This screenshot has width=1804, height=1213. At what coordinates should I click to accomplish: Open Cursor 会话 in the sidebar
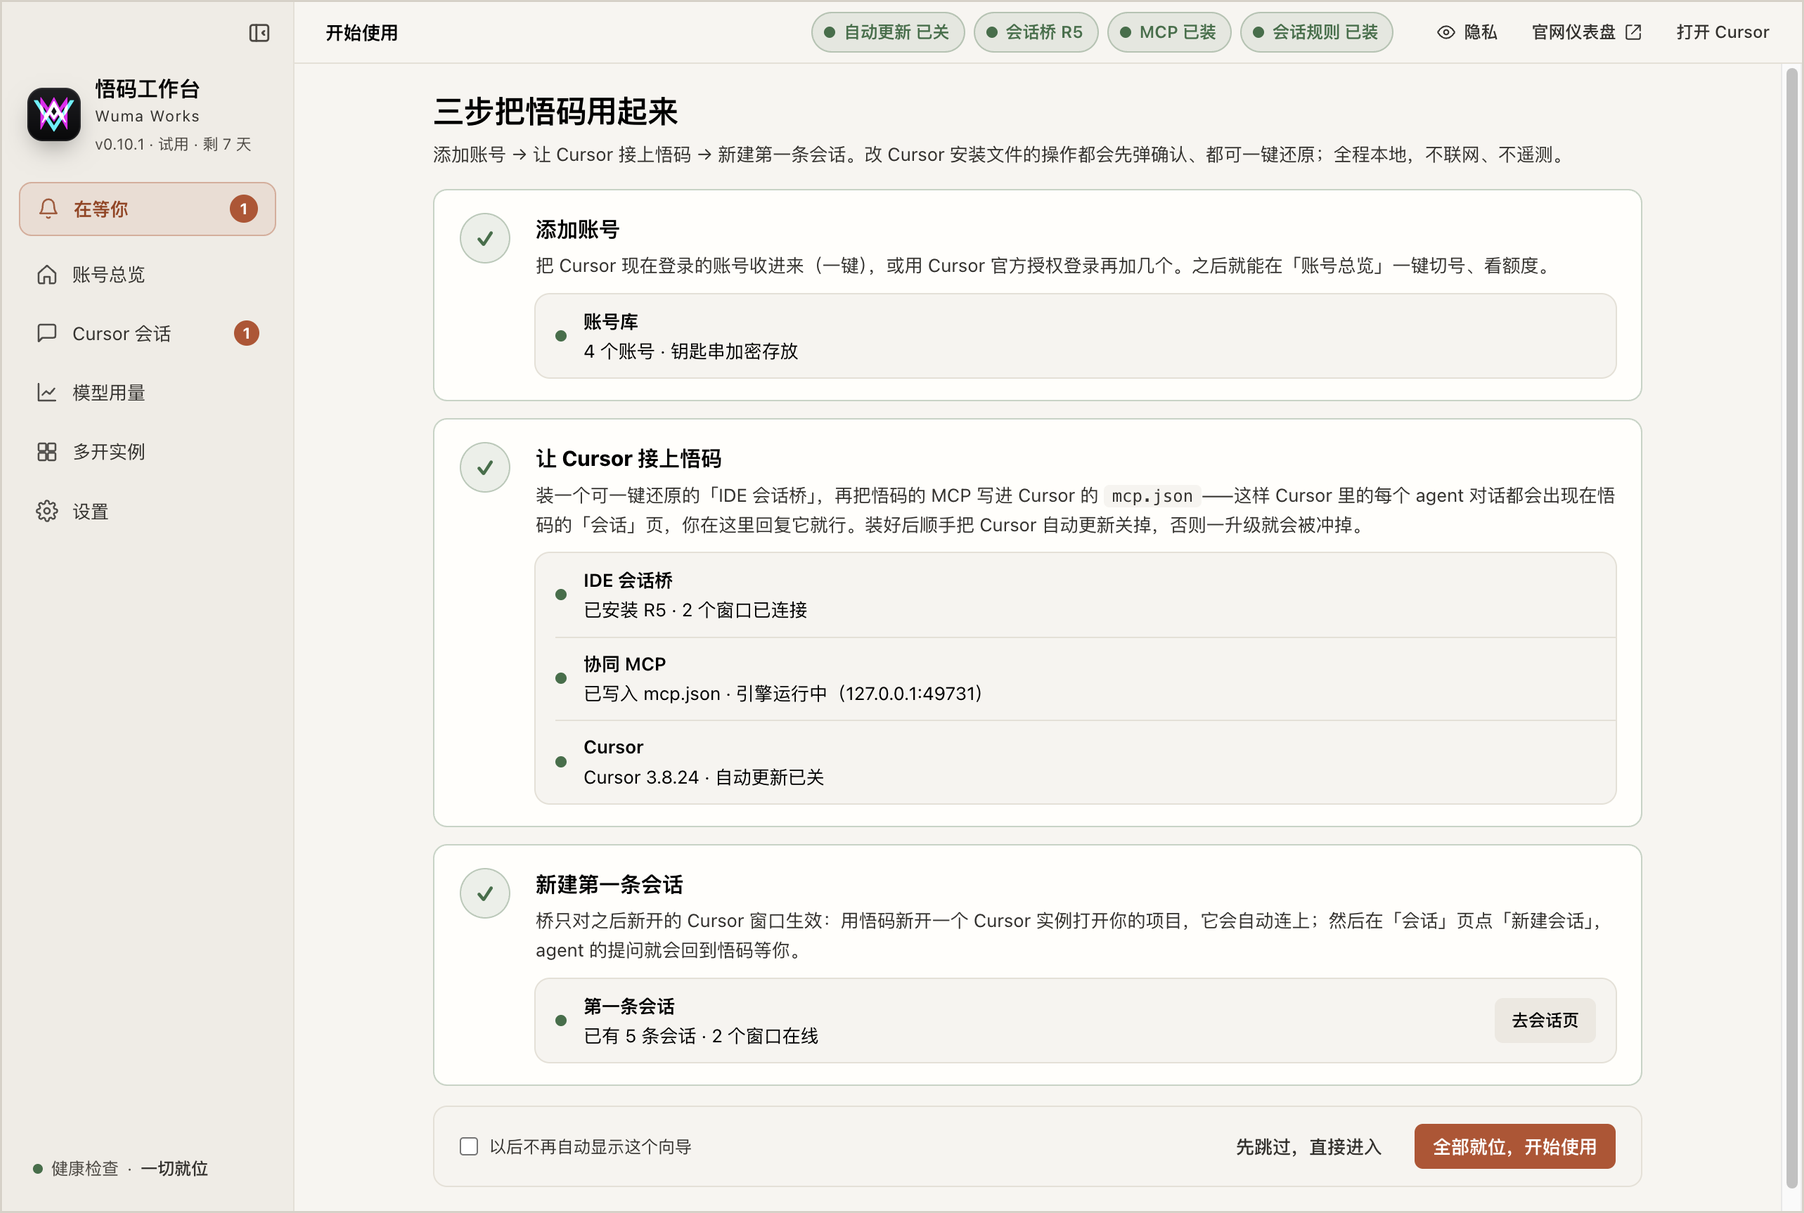pyautogui.click(x=147, y=333)
